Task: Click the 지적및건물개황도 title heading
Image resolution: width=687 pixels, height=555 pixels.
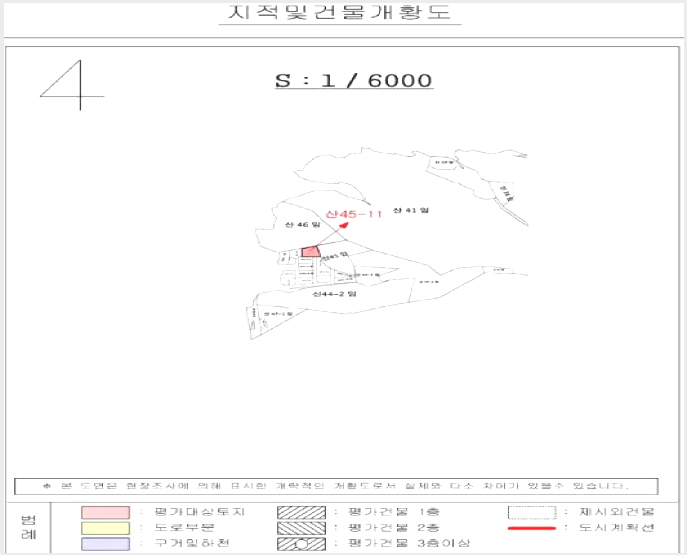Action: point(340,12)
